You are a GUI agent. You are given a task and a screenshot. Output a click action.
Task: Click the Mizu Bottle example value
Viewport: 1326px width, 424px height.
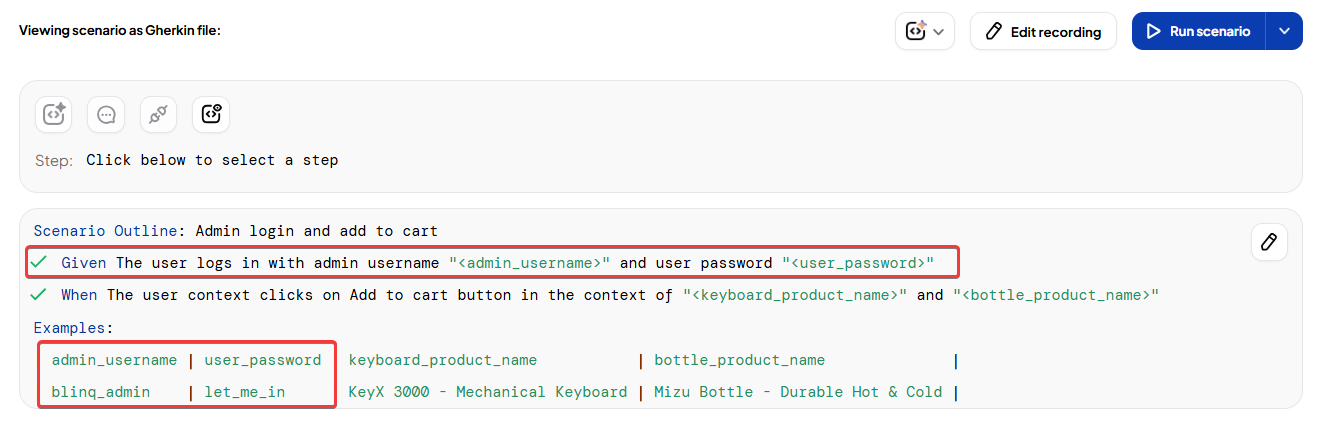coord(798,392)
